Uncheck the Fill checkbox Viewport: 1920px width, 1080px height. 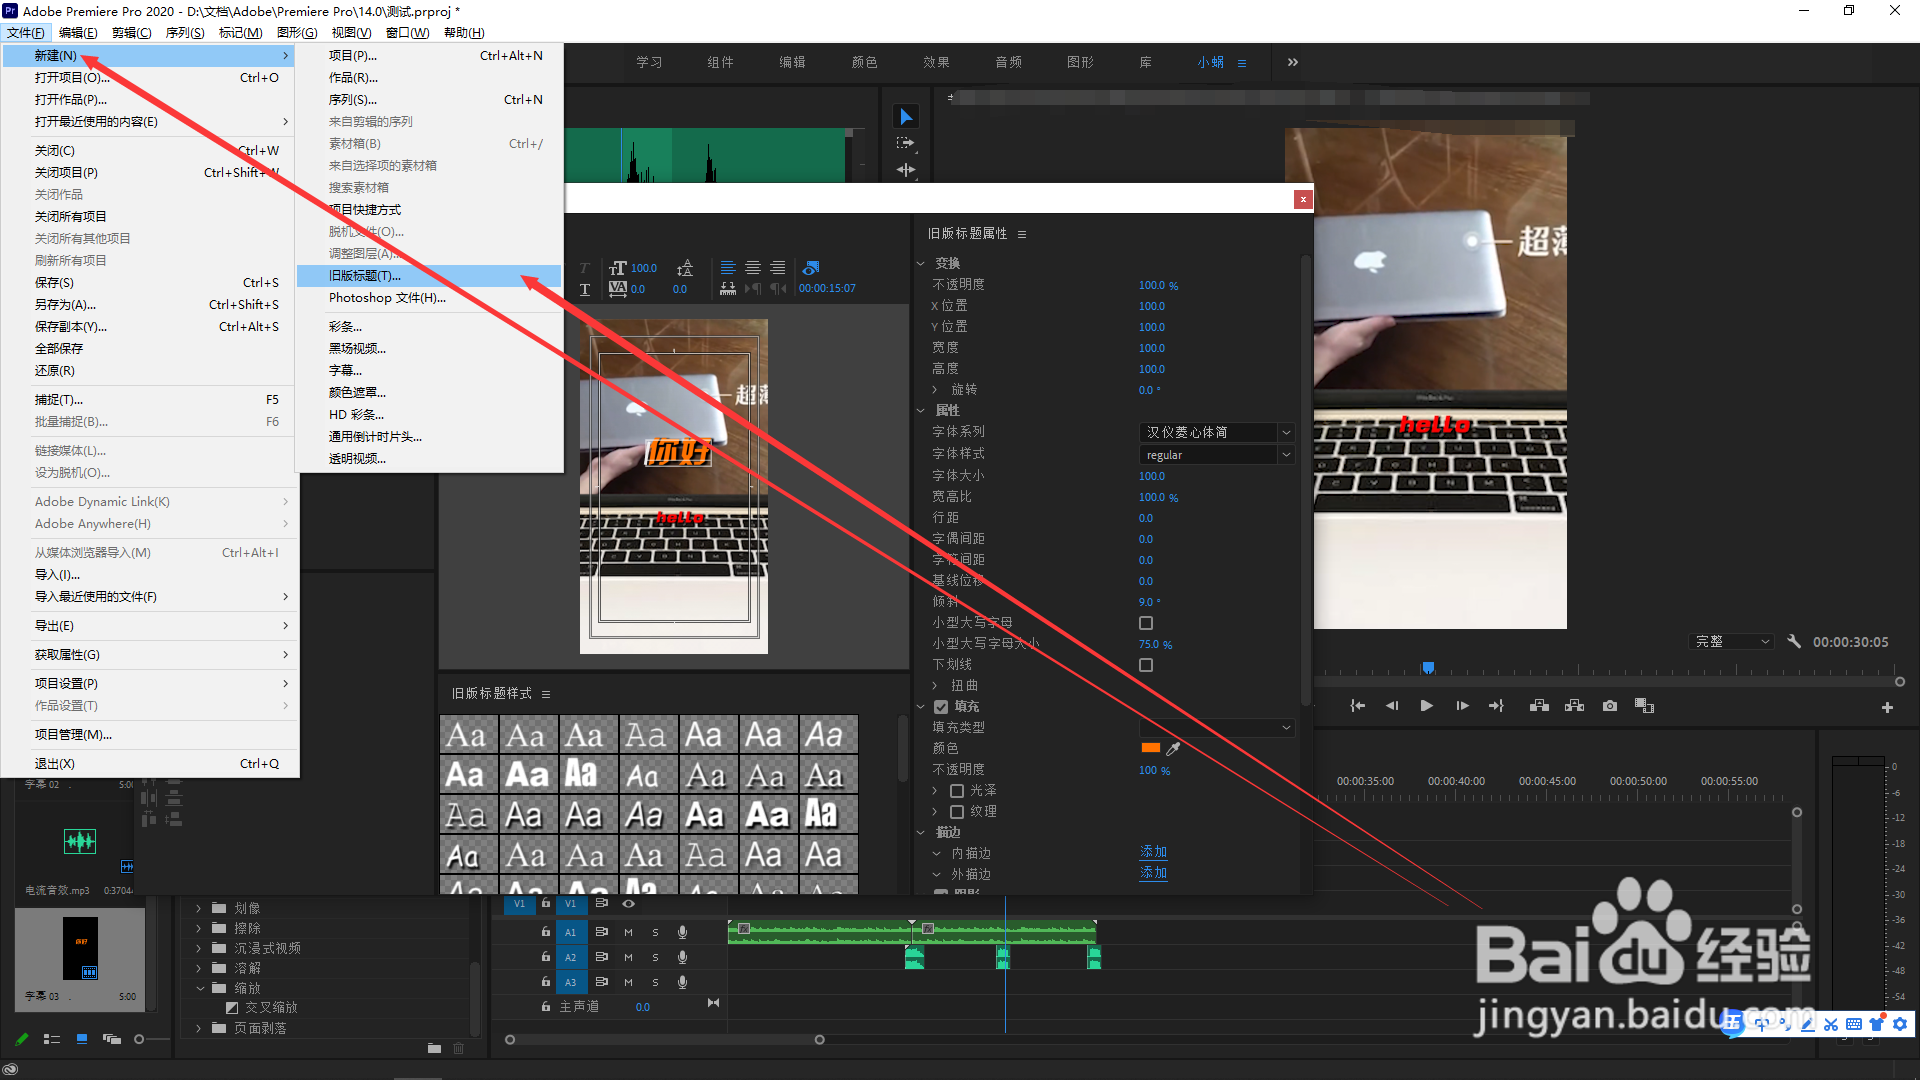(941, 707)
